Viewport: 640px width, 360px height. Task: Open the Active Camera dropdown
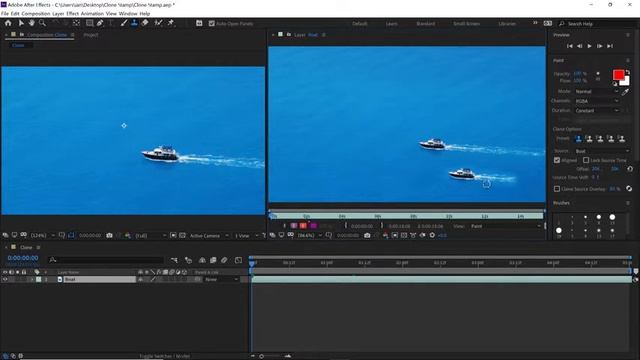(x=209, y=236)
